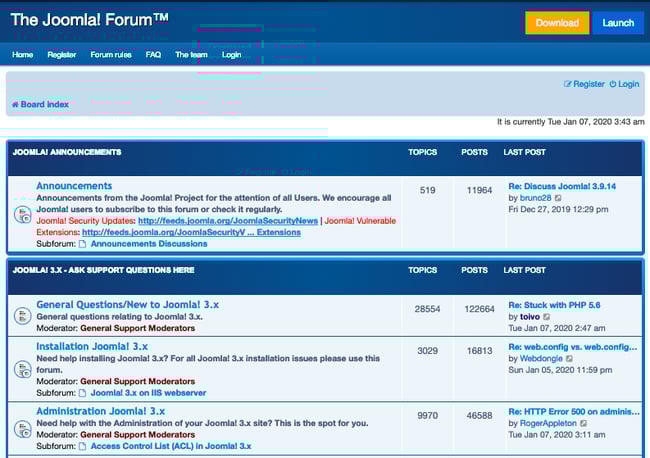Open the Announcements Discussions subforum

(148, 243)
